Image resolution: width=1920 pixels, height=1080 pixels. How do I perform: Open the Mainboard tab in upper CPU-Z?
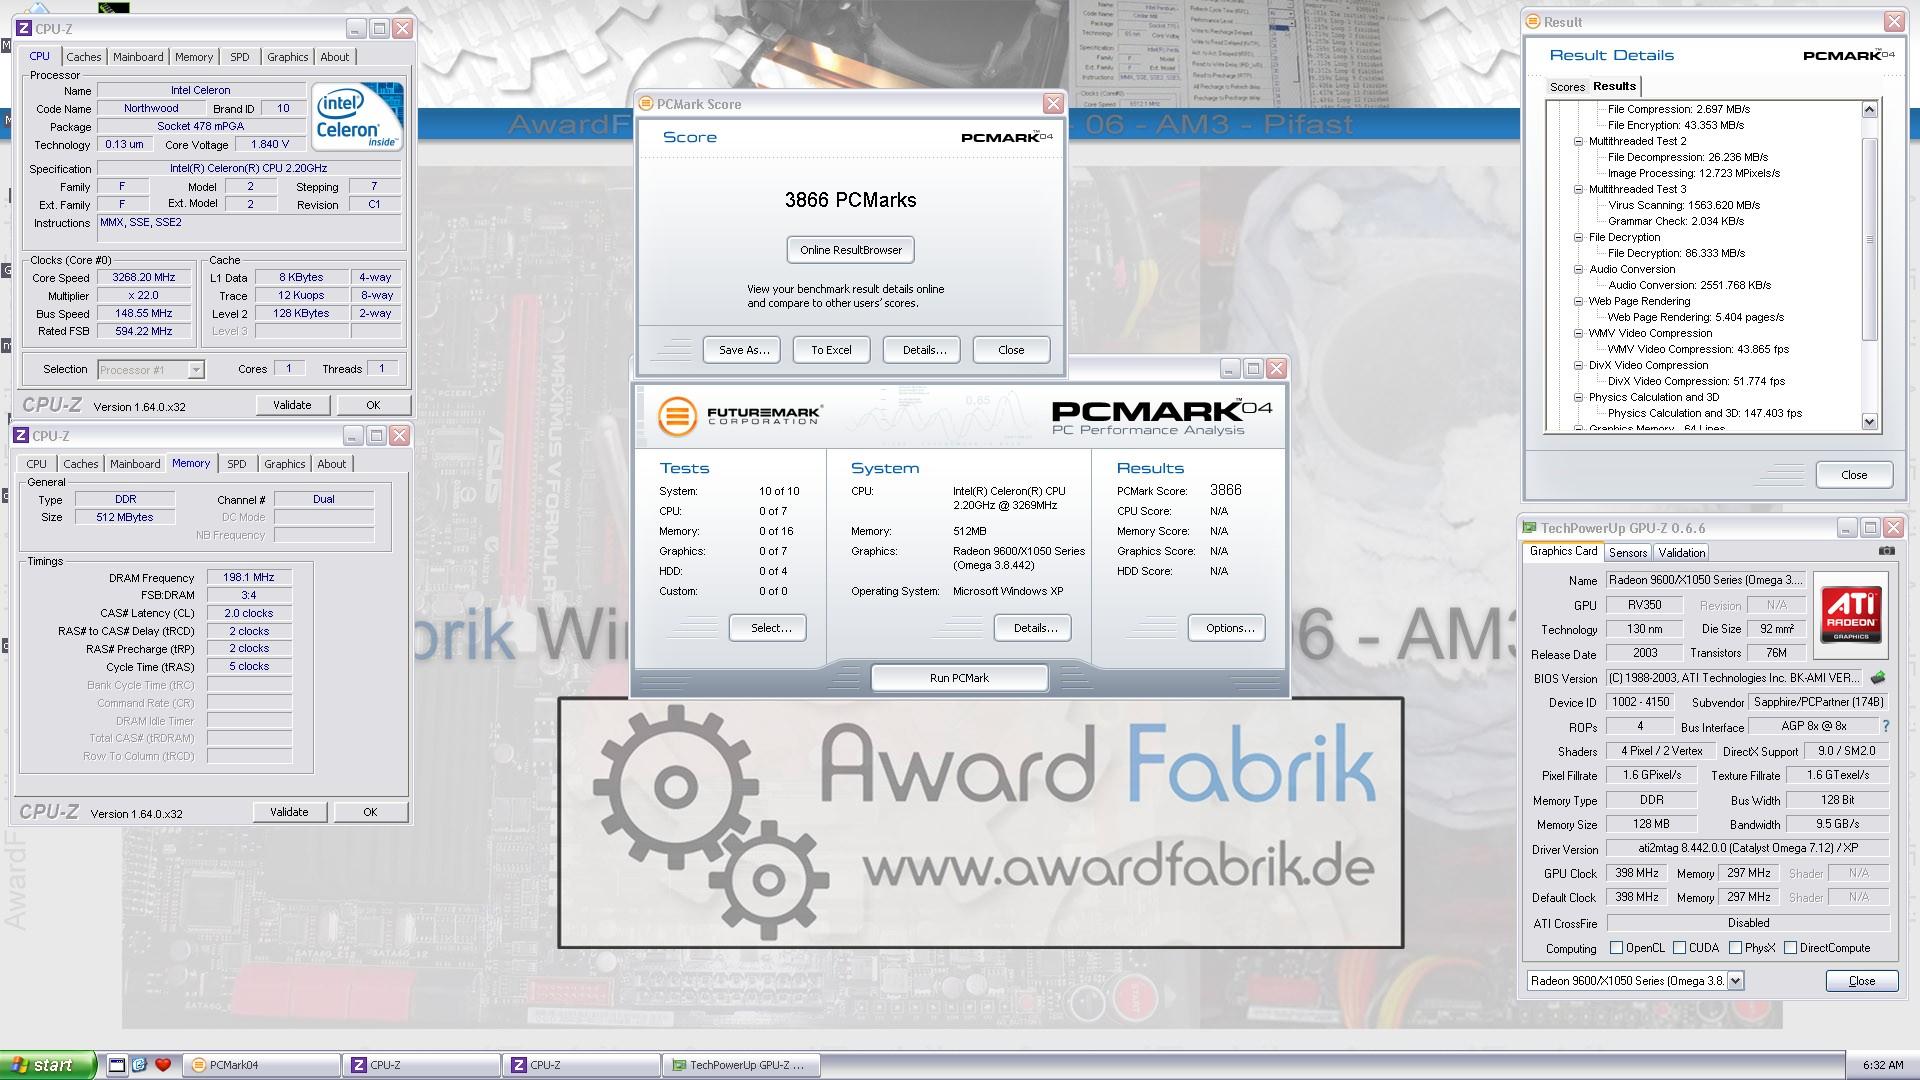[138, 57]
